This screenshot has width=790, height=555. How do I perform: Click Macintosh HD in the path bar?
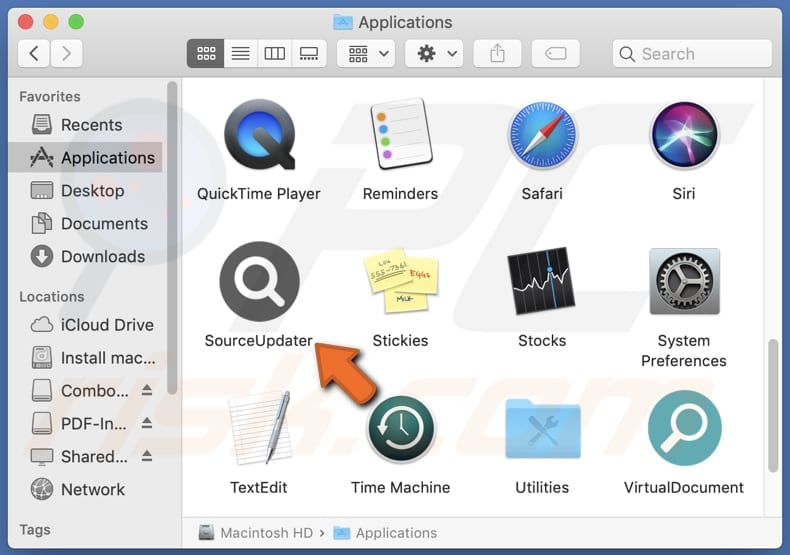pos(255,533)
